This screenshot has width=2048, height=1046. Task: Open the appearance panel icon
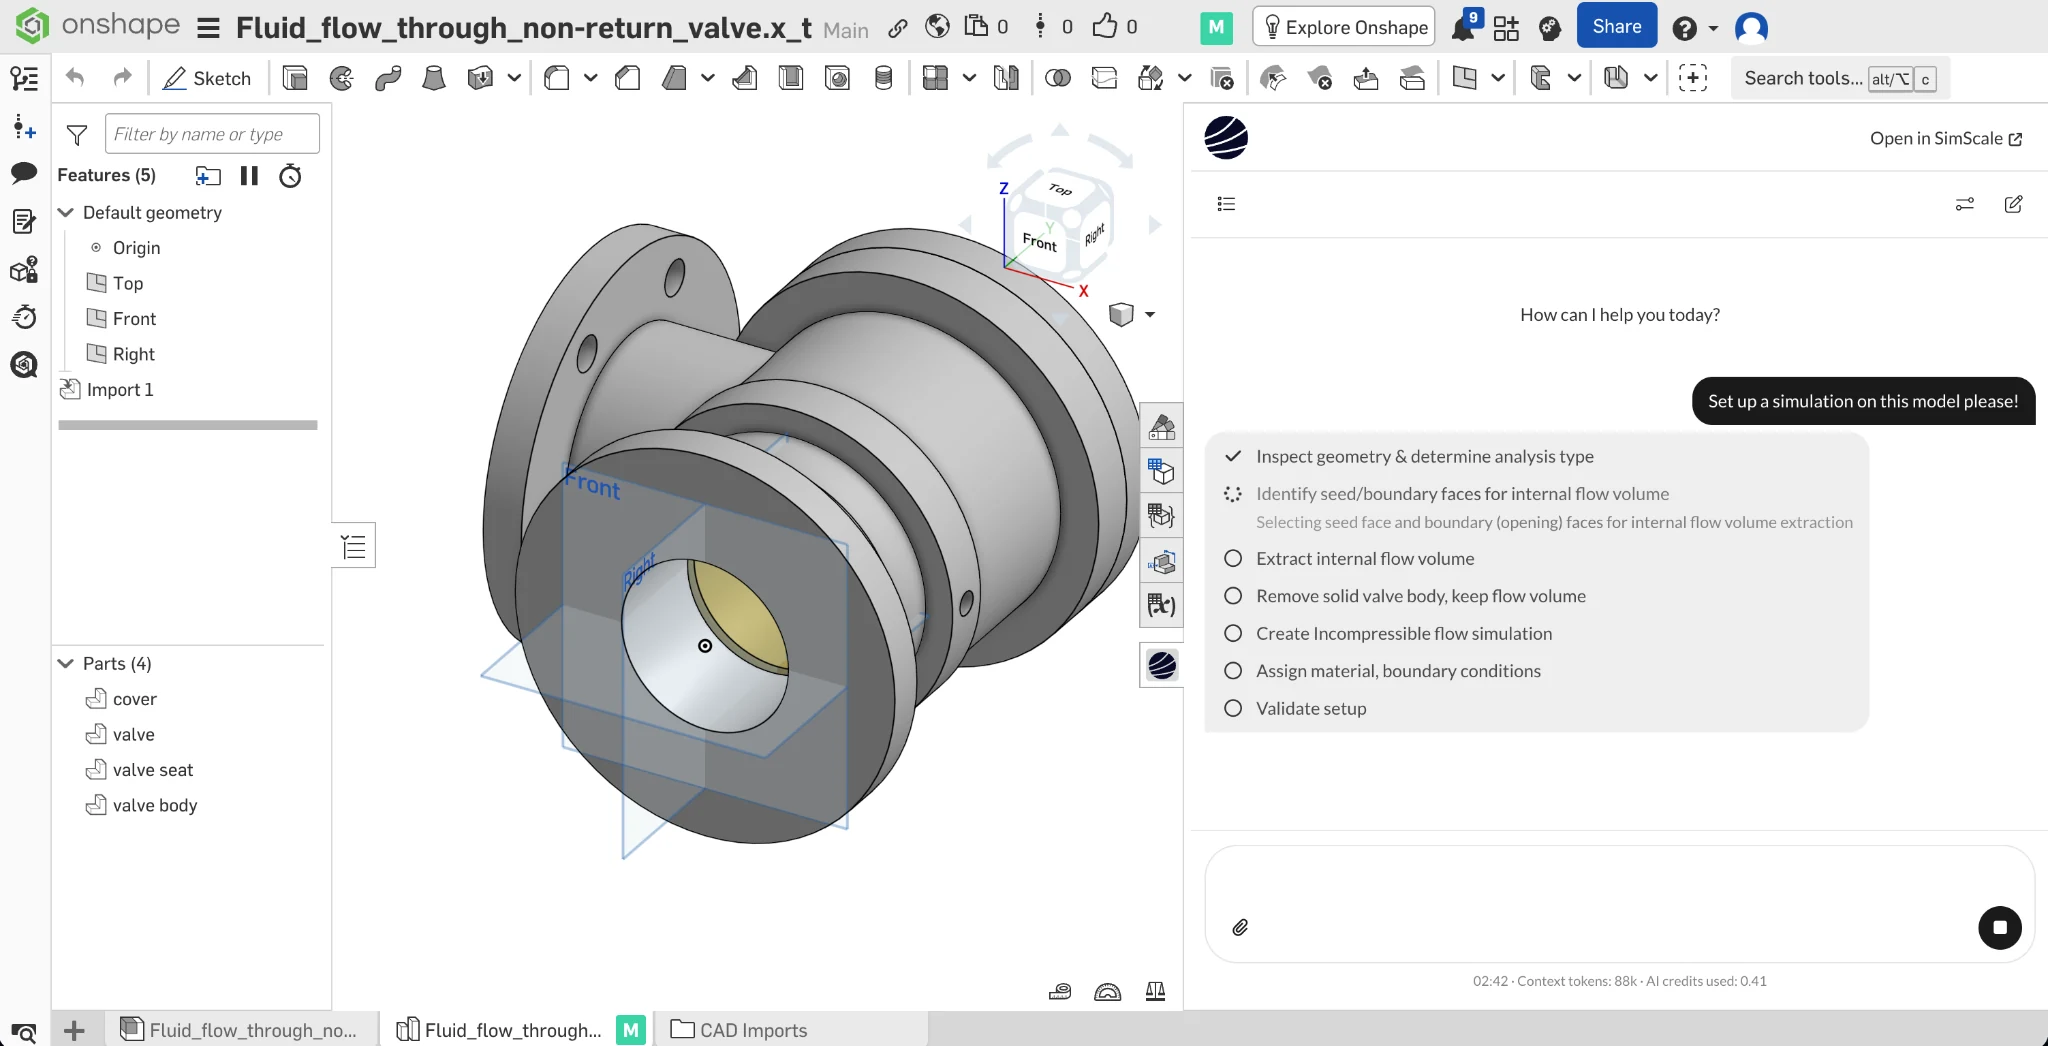point(1162,427)
